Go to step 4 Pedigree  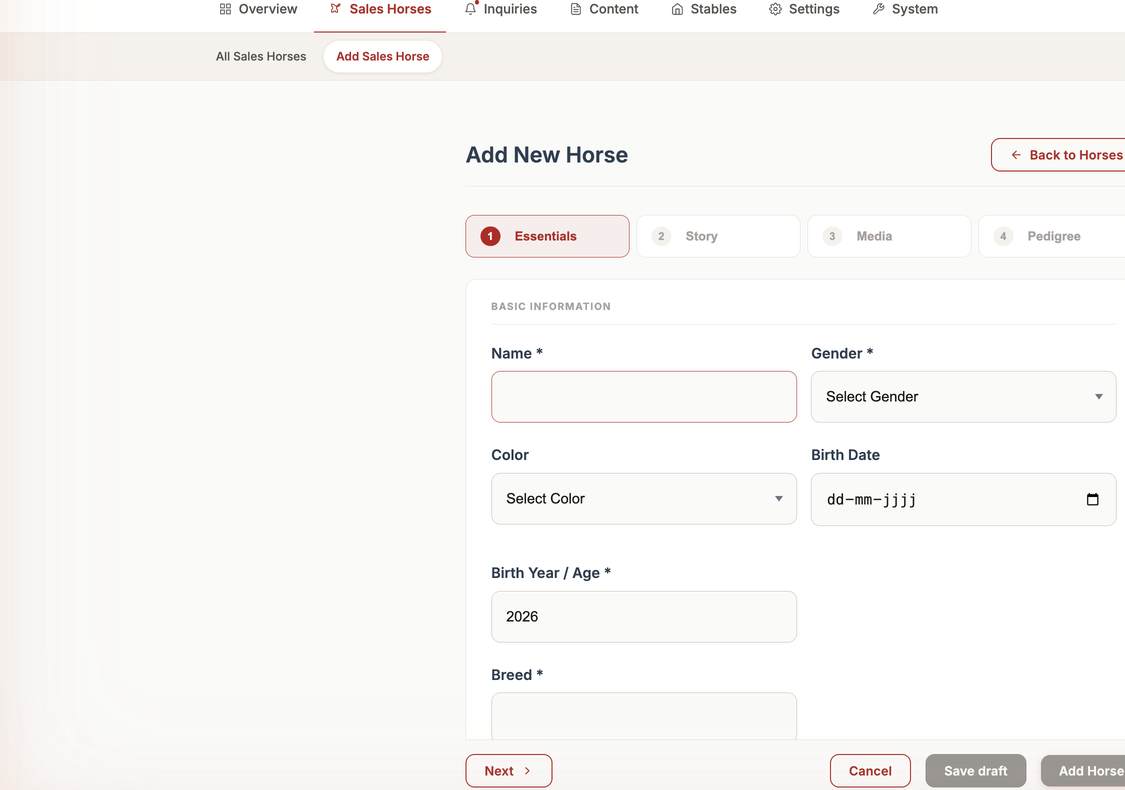coord(1052,236)
